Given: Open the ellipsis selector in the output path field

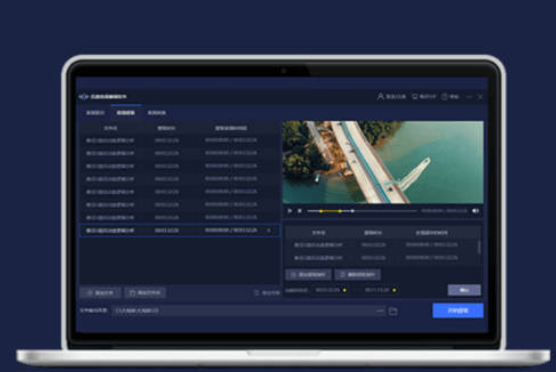Looking at the screenshot, I should [x=379, y=311].
